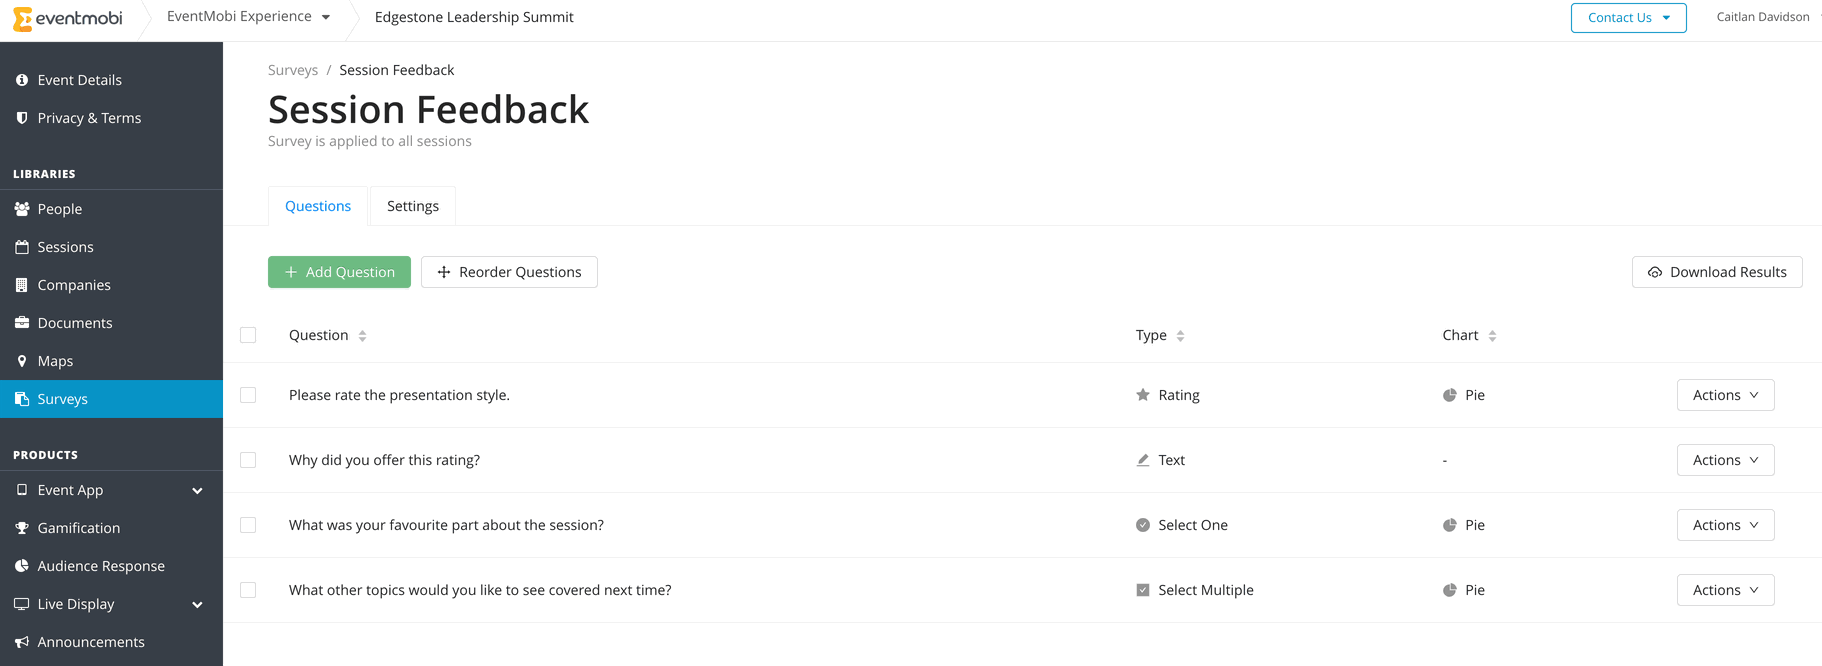Image resolution: width=1822 pixels, height=666 pixels.
Task: Click the eventmobi logo icon
Action: pyautogui.click(x=22, y=19)
